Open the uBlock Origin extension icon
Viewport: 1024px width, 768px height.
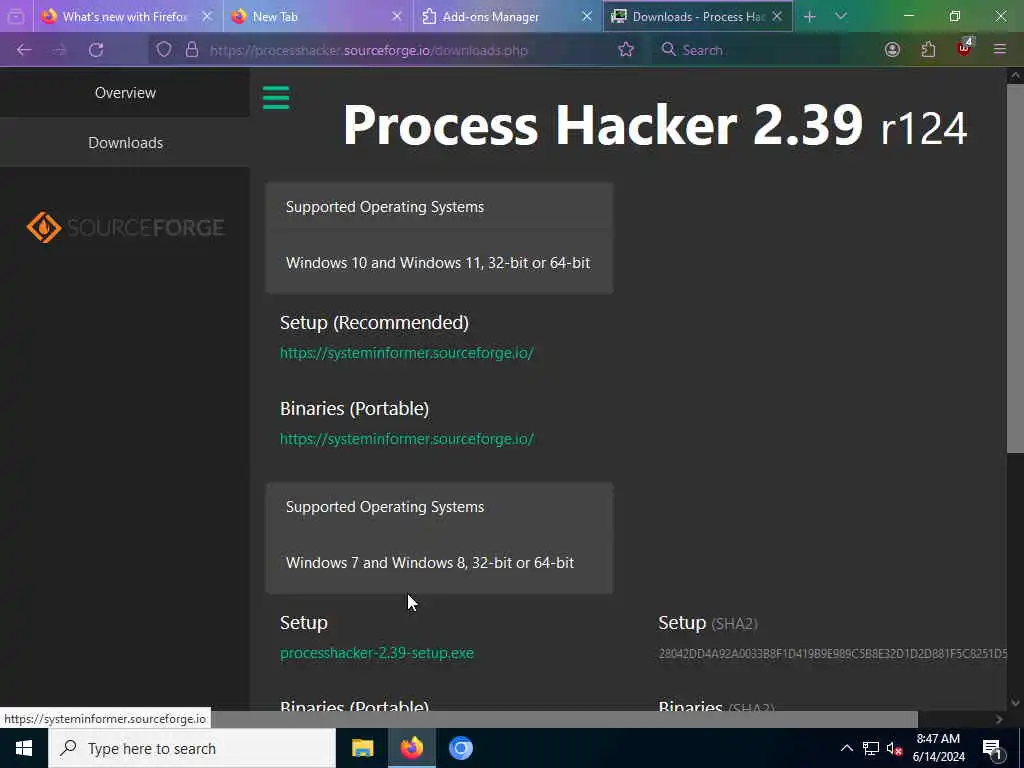tap(964, 48)
